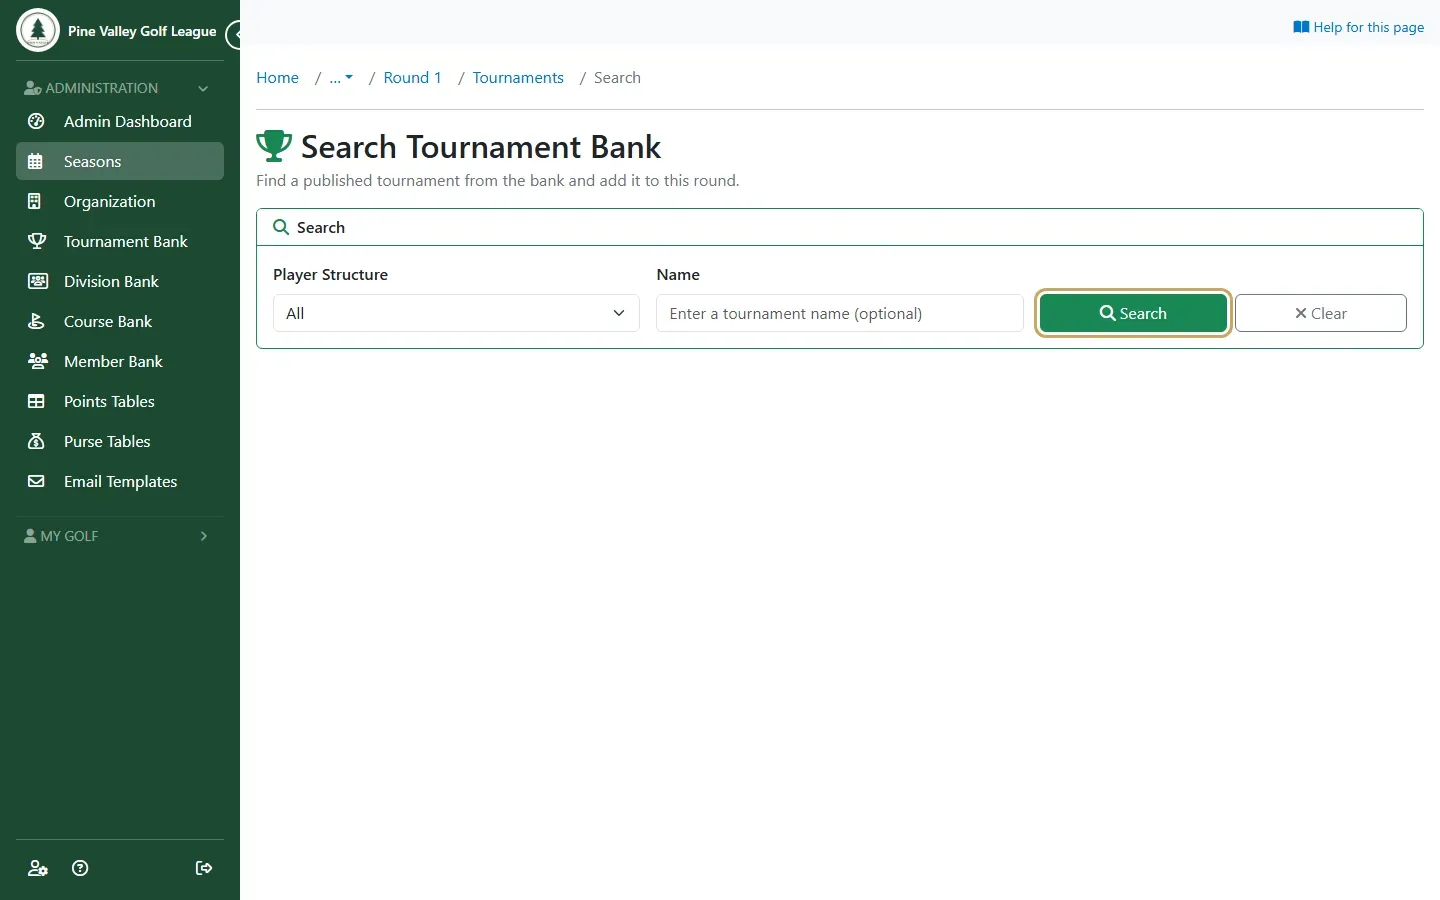Click the tournament Name input field
This screenshot has width=1440, height=900.
coord(840,313)
